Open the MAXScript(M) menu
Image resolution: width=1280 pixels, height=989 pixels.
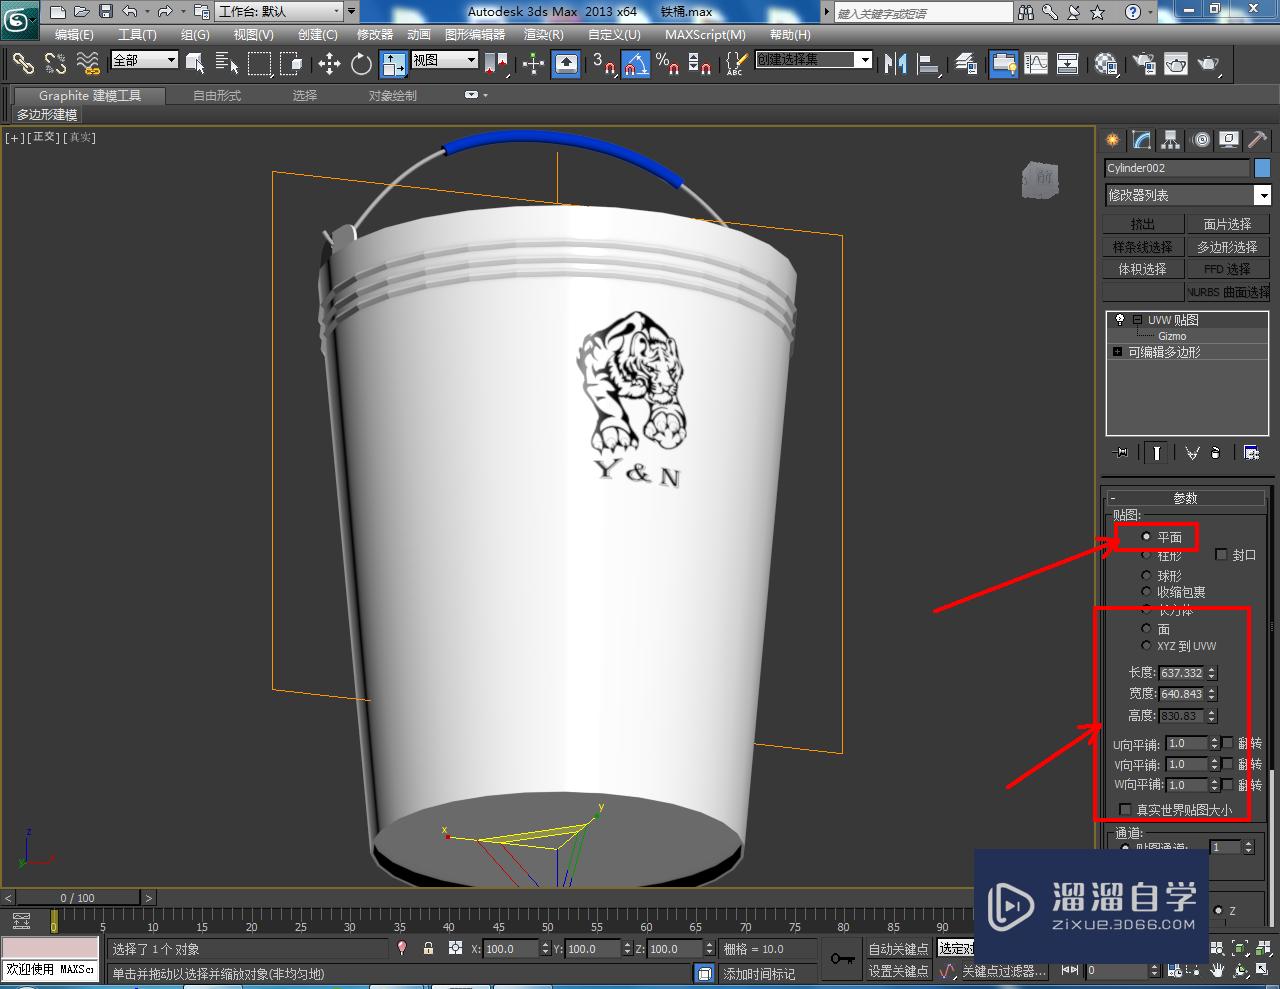coord(705,34)
